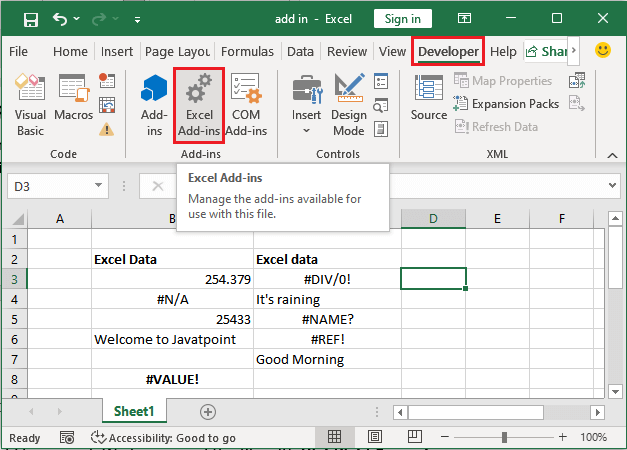Toggle Design Mode
Screen dimensions: 627x450
(x=349, y=105)
